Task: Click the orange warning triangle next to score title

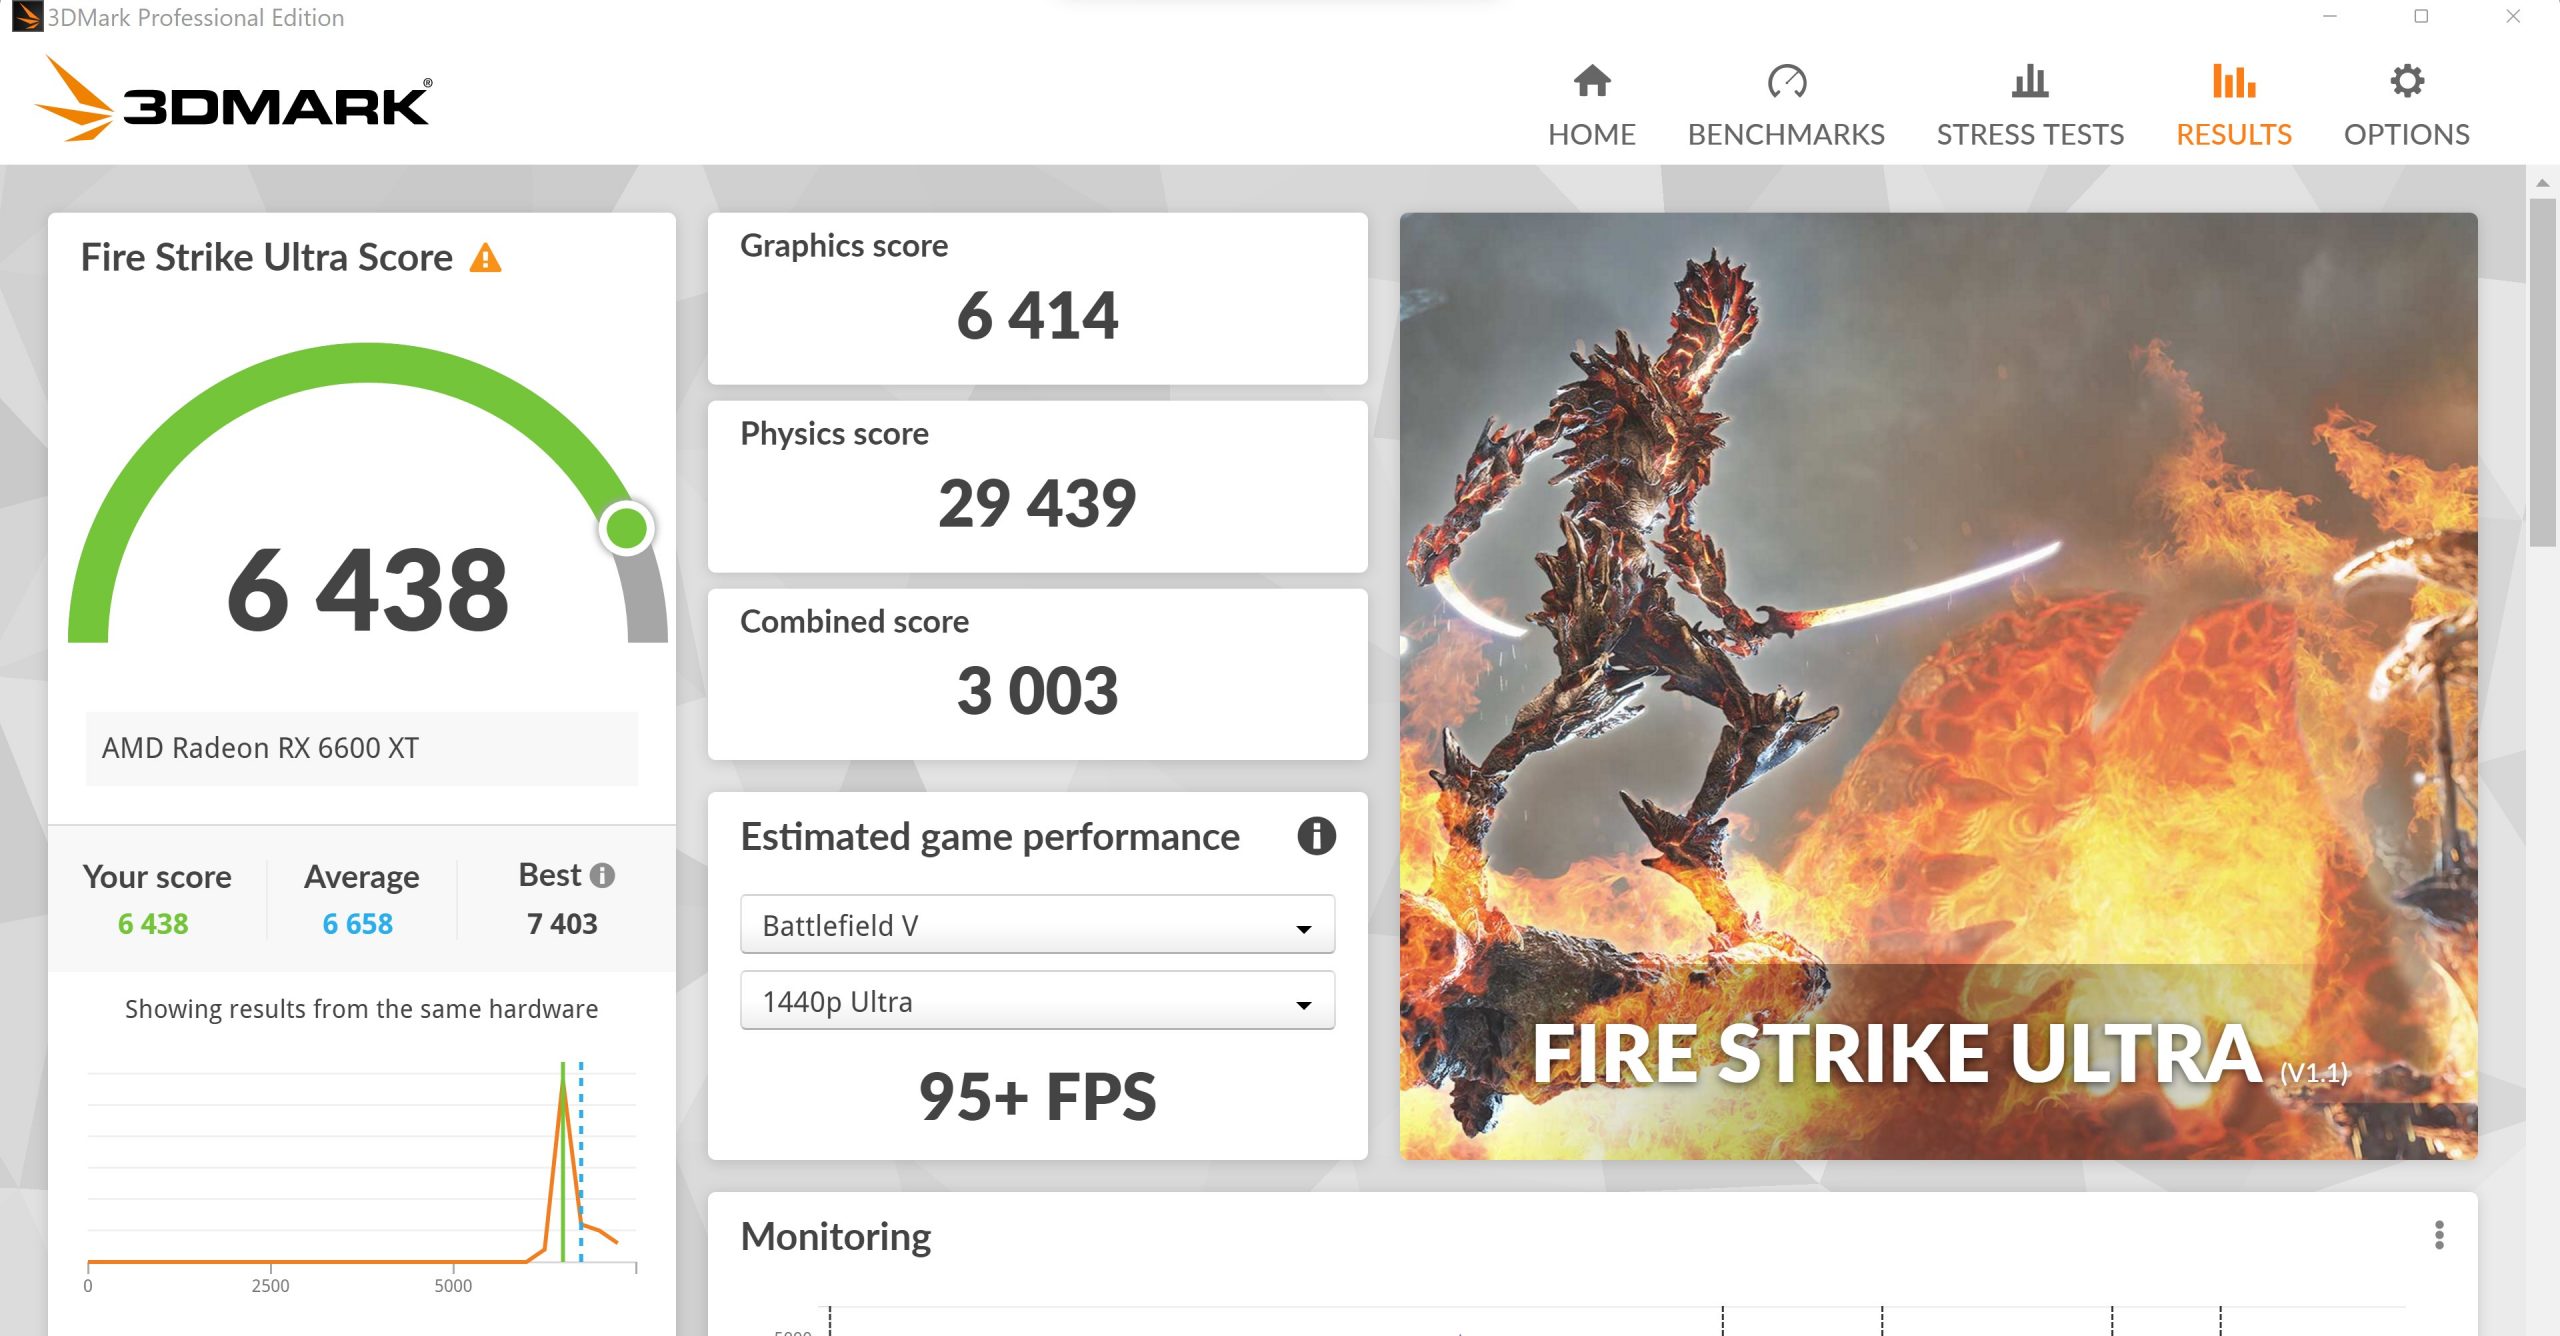Action: click(x=486, y=258)
